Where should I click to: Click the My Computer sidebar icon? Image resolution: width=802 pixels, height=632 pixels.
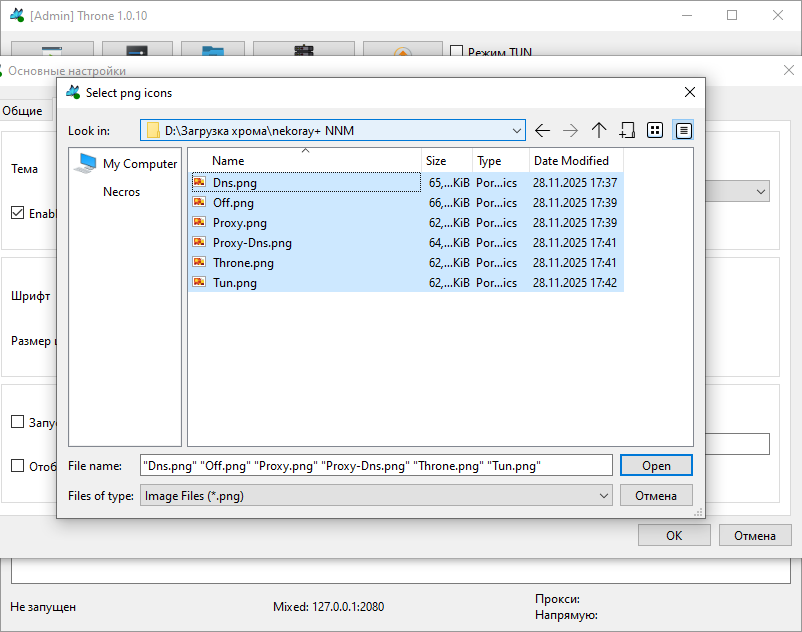pyautogui.click(x=85, y=164)
